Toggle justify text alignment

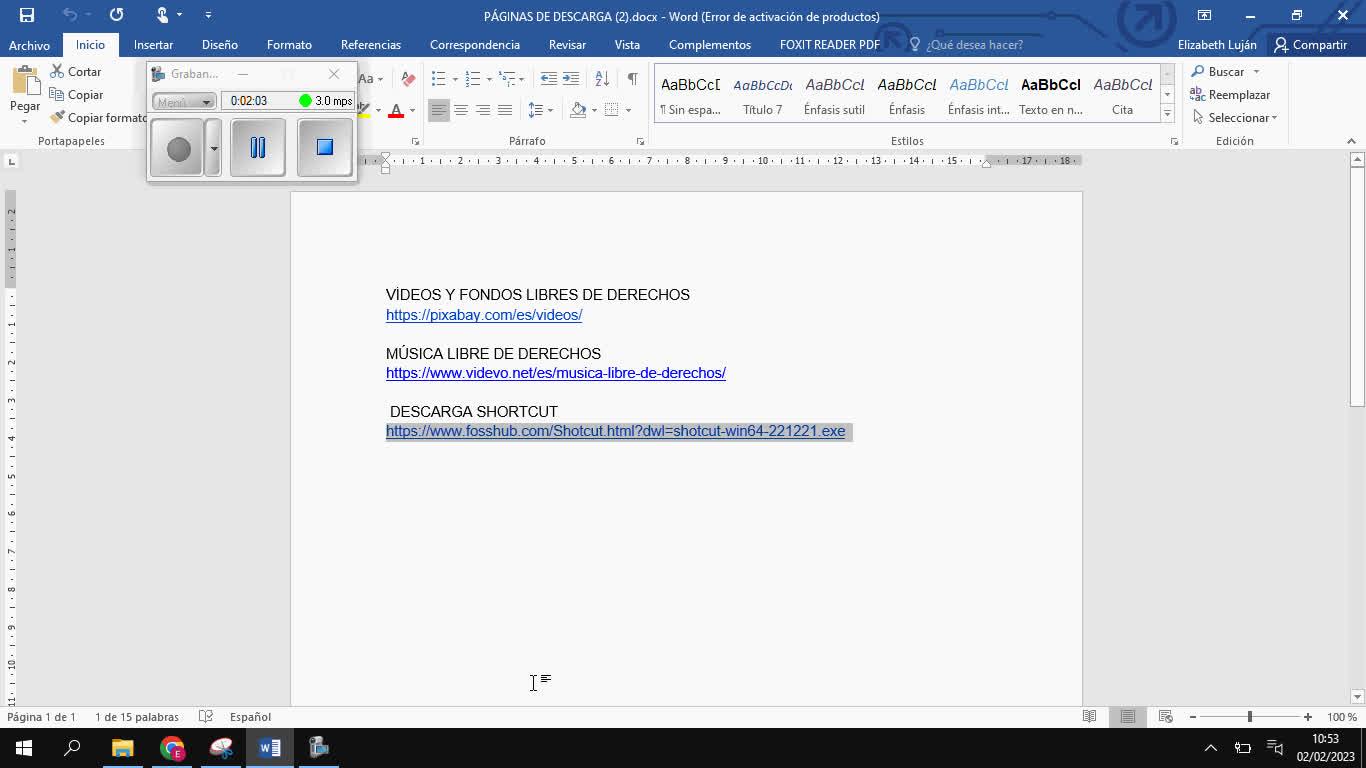coord(505,110)
